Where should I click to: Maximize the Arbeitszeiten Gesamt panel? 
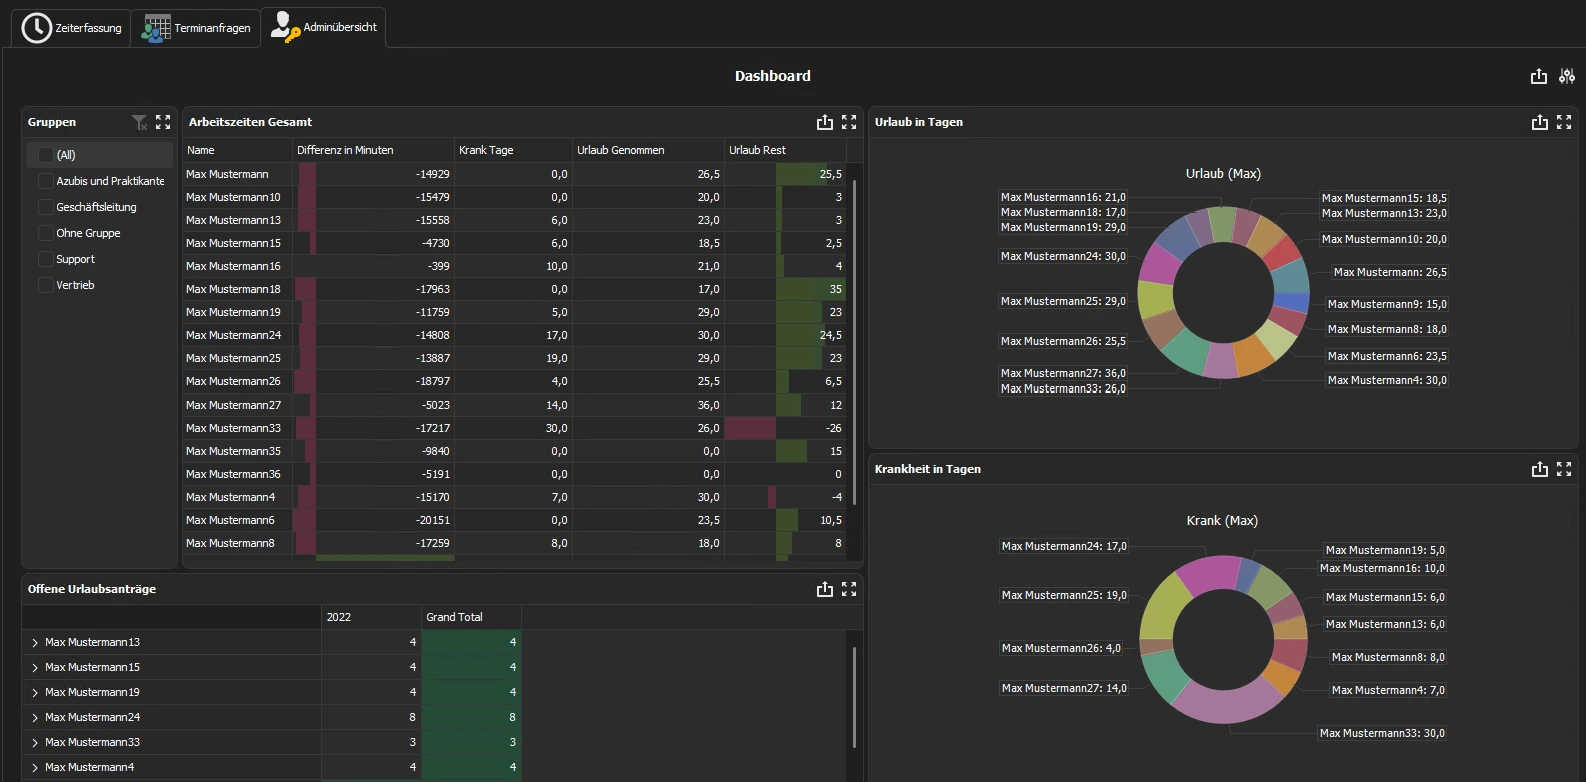tap(849, 122)
